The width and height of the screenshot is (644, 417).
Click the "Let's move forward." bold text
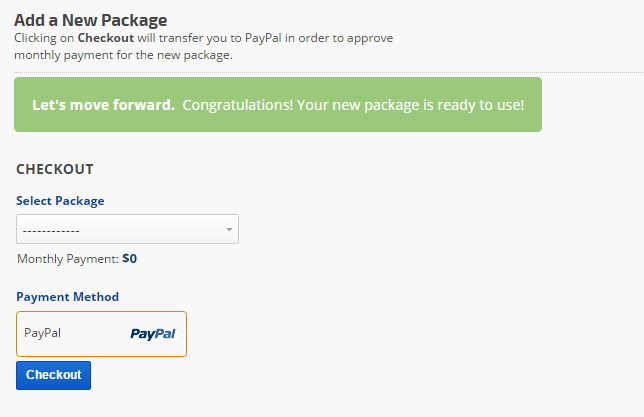(103, 105)
